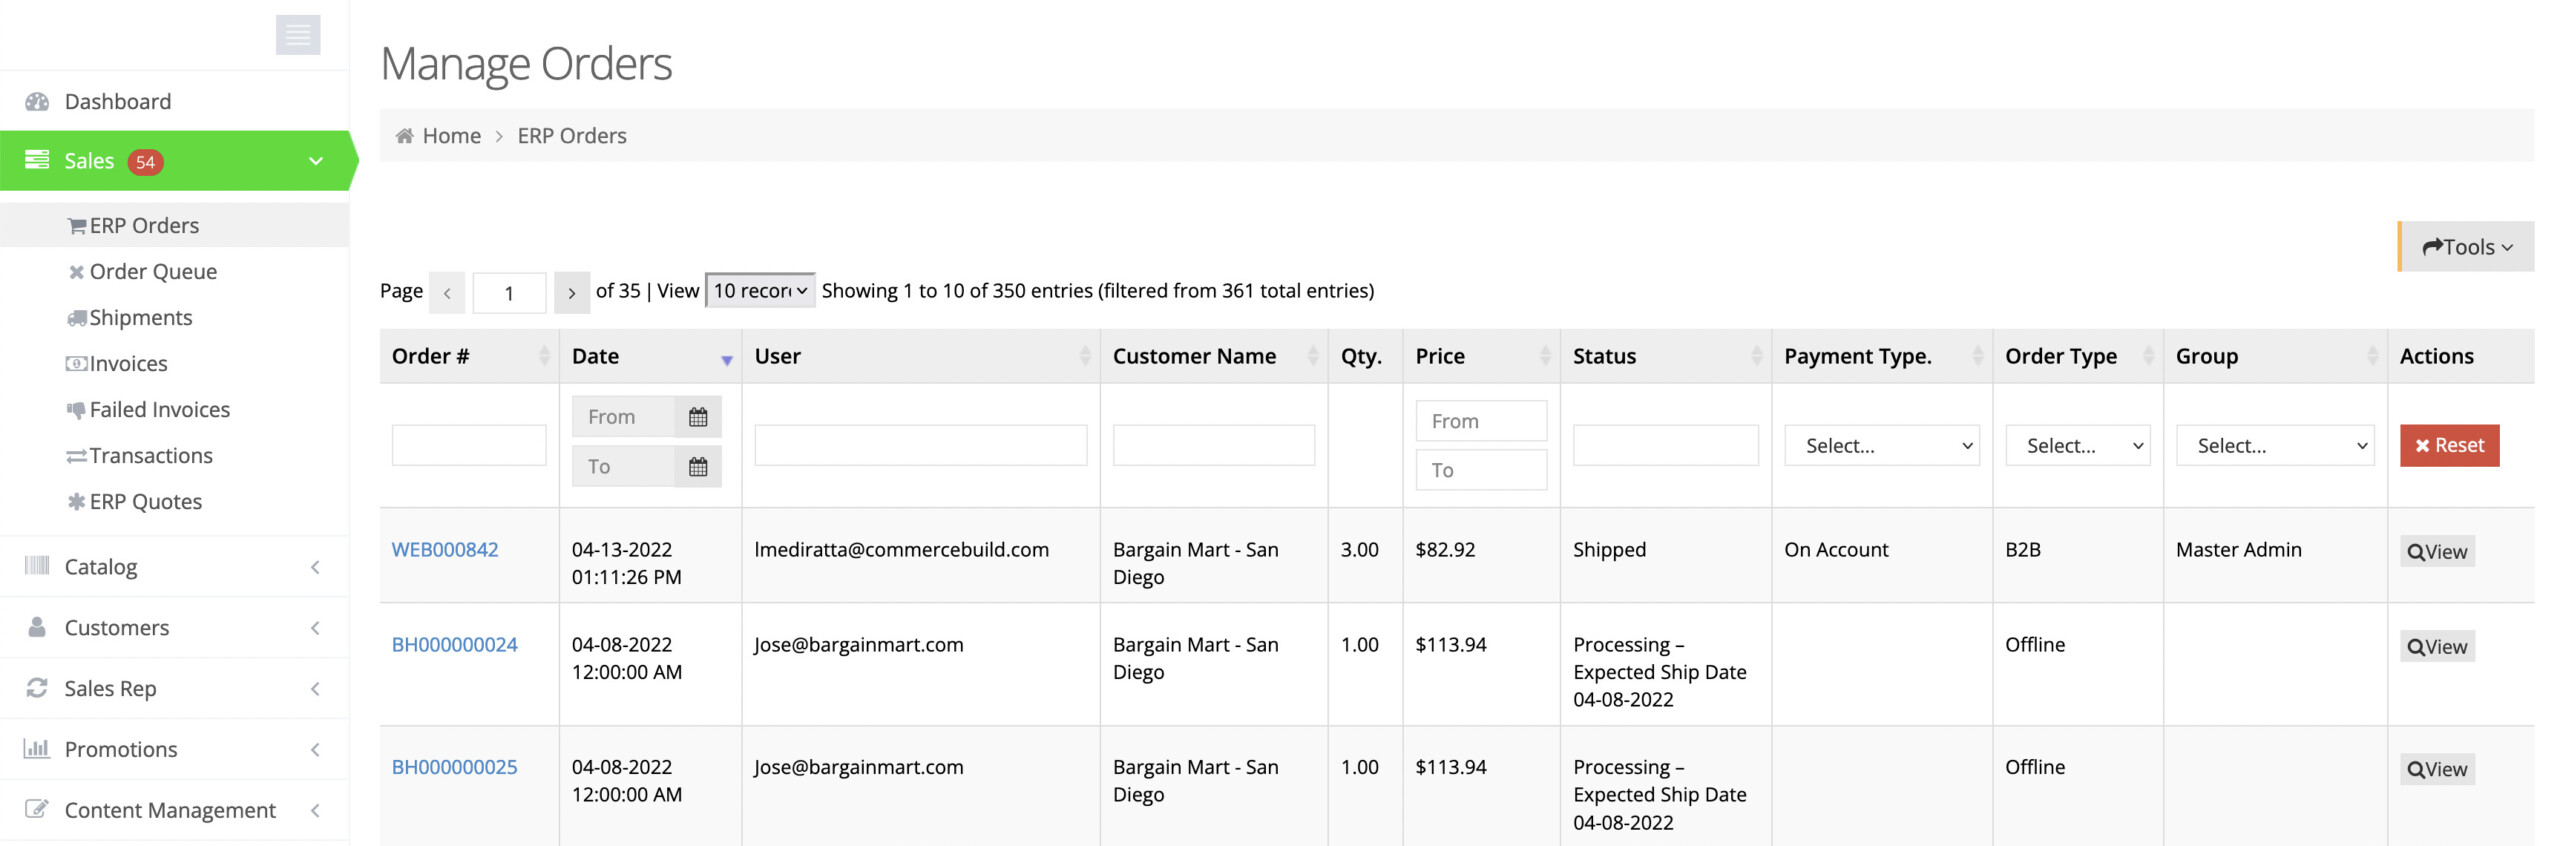Viewport: 2560px width, 846px height.
Task: Open Failed Invoices in sidebar
Action: click(159, 410)
